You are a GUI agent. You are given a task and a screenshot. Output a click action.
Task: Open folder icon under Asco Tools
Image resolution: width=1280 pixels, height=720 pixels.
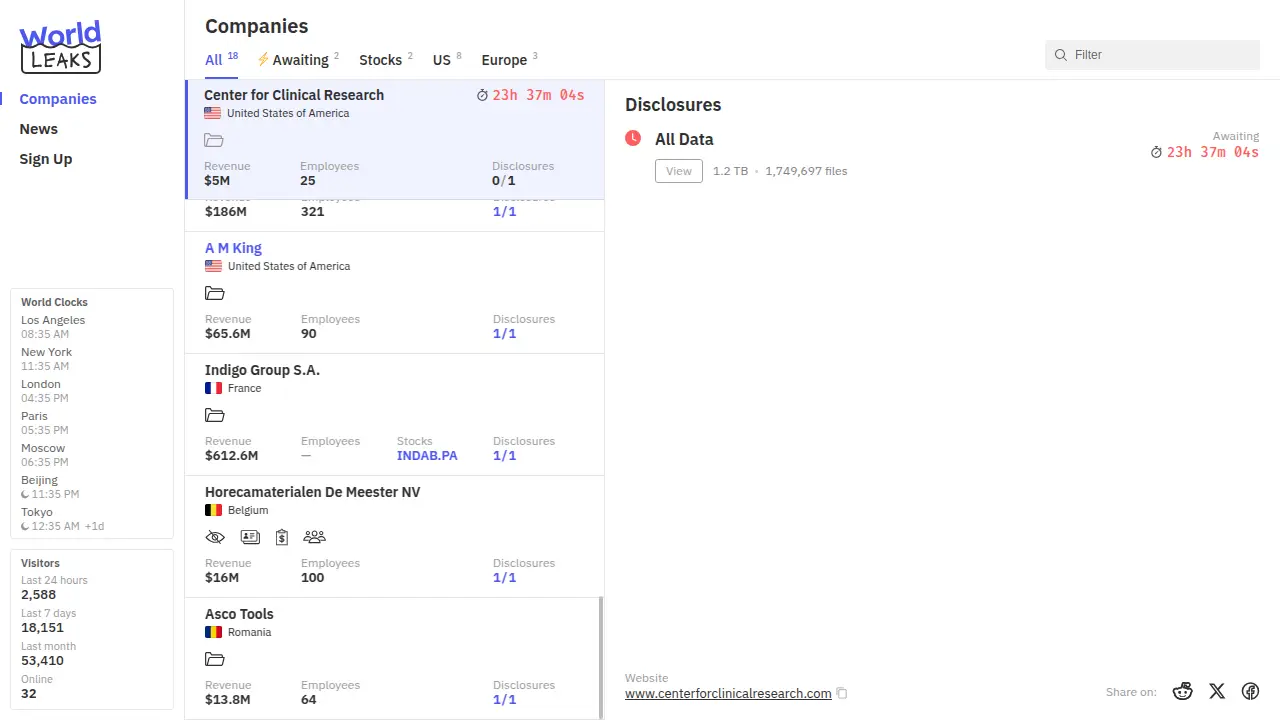(214, 659)
